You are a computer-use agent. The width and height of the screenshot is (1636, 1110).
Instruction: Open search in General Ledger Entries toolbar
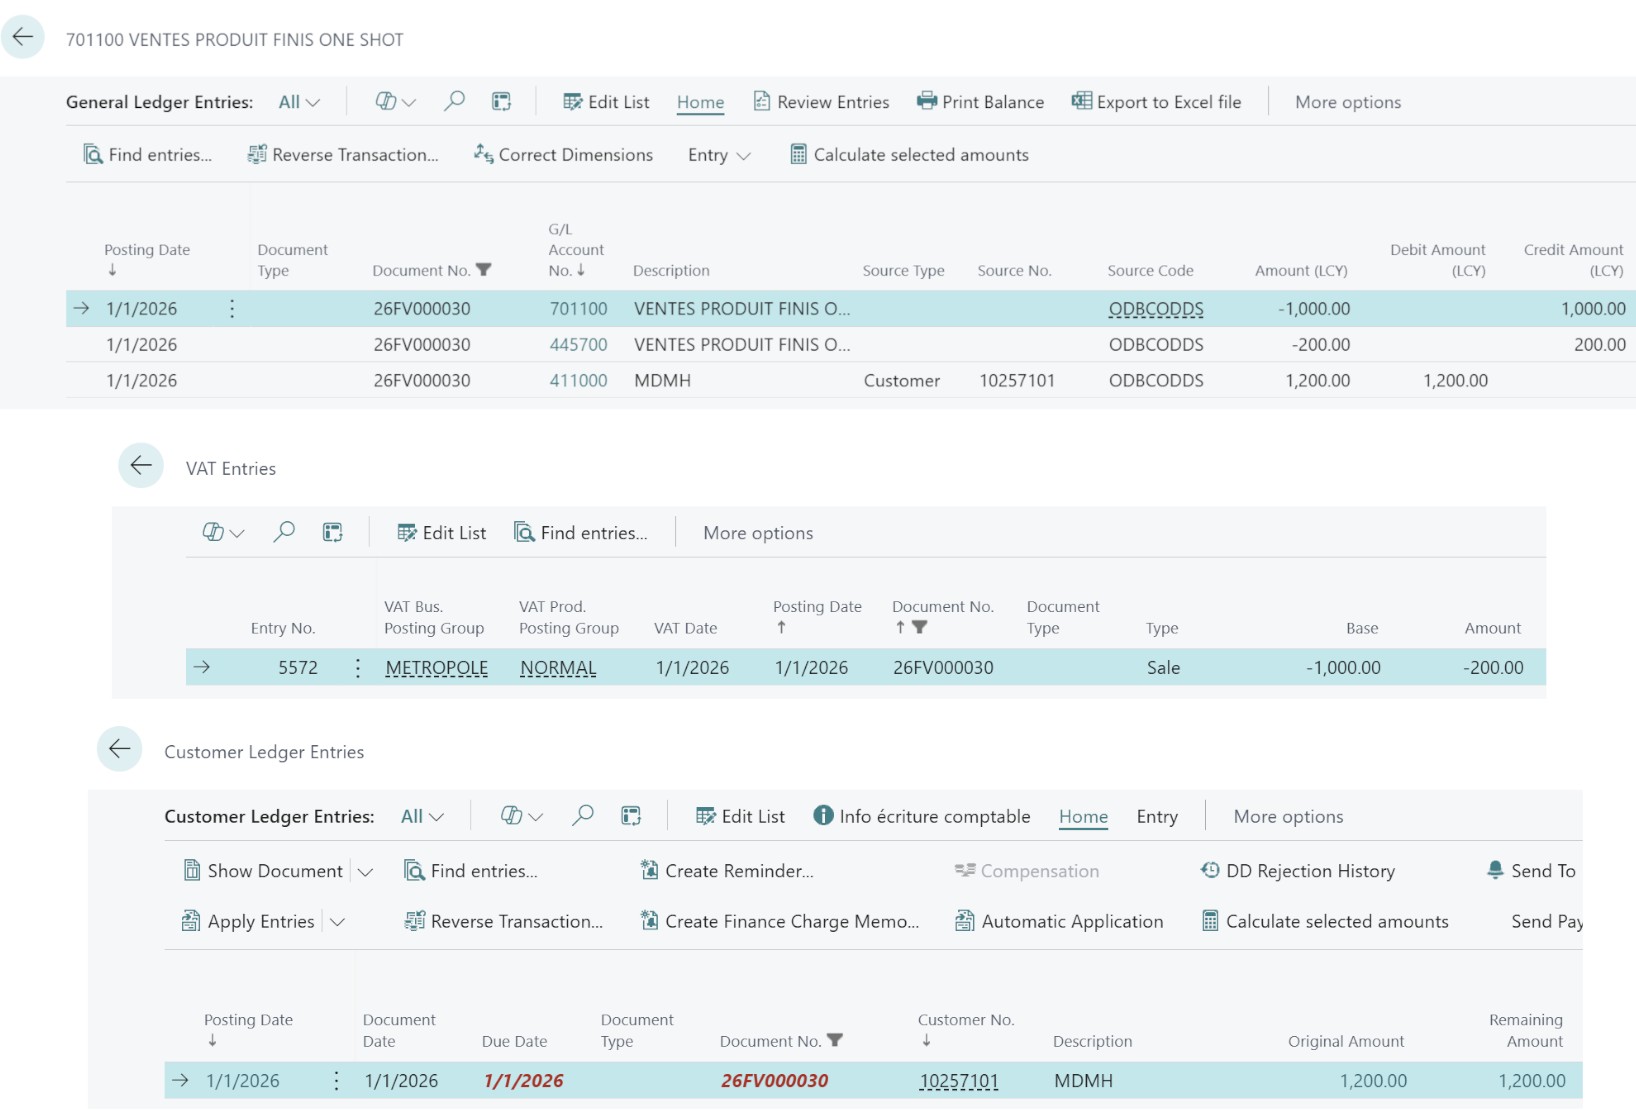(454, 101)
